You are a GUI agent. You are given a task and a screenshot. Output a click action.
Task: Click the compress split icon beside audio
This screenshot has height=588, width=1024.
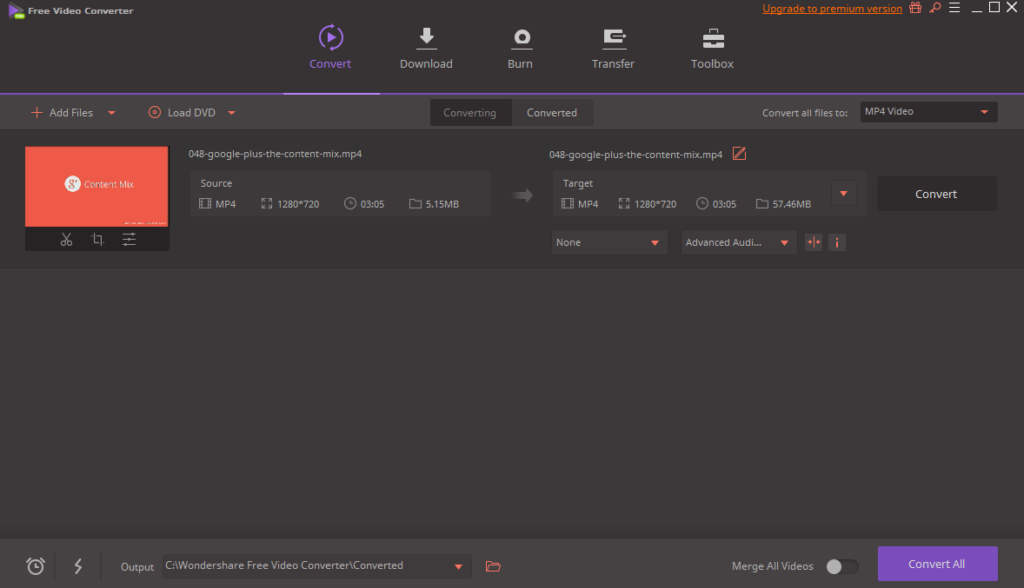pyautogui.click(x=813, y=242)
